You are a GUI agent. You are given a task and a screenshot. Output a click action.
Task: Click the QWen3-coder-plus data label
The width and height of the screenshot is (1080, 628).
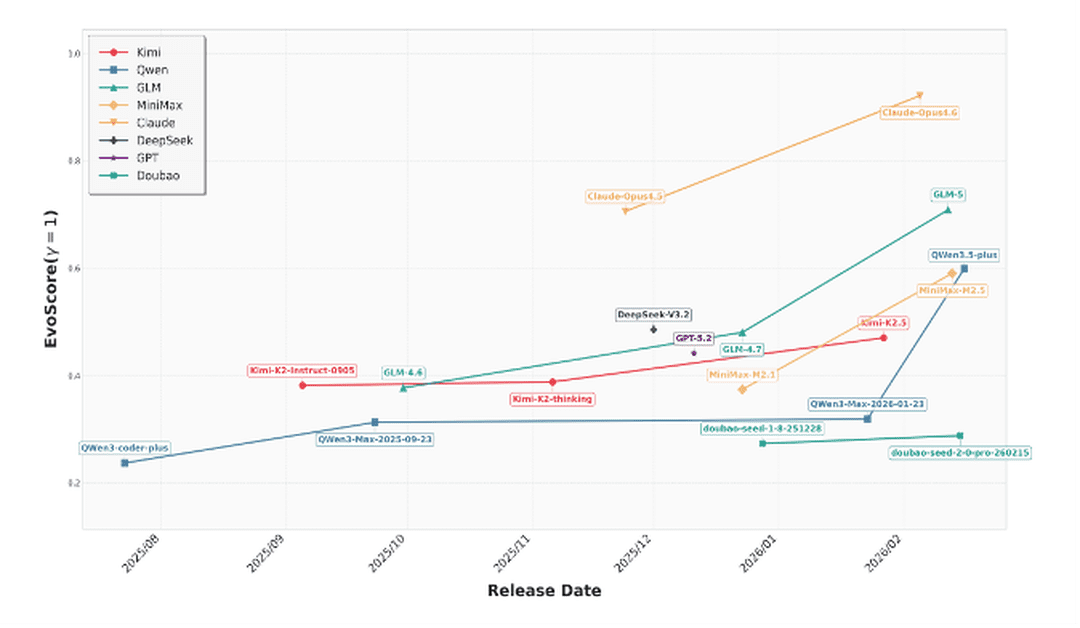pos(125,448)
